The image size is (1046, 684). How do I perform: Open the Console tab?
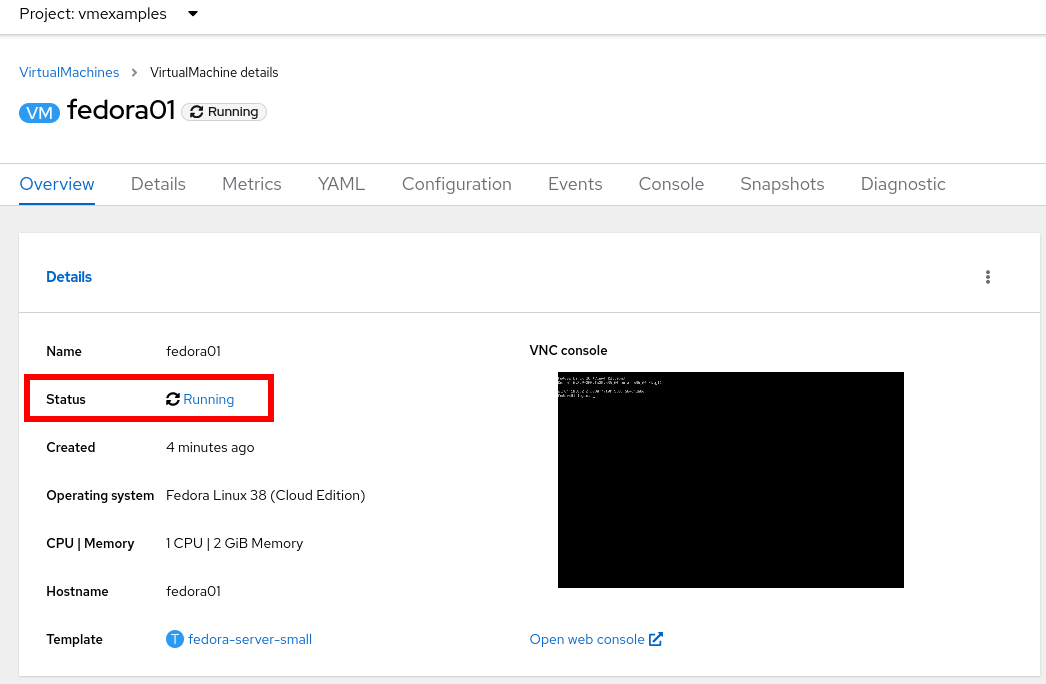[x=670, y=184]
